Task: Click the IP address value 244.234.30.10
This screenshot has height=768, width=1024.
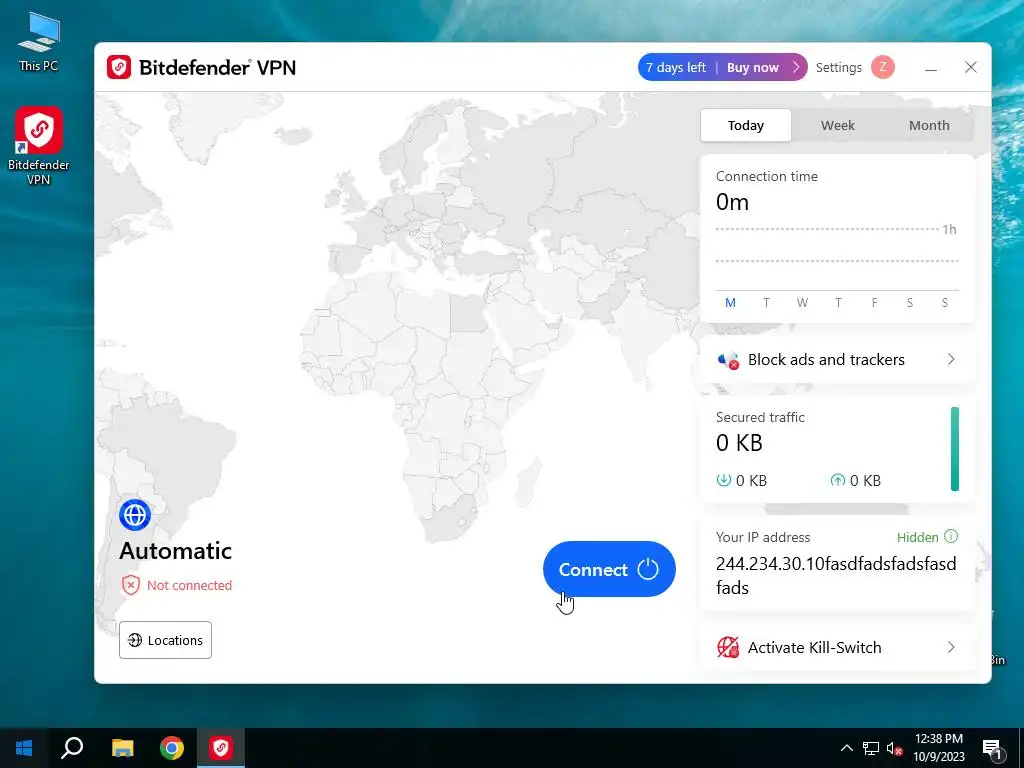Action: [836, 575]
